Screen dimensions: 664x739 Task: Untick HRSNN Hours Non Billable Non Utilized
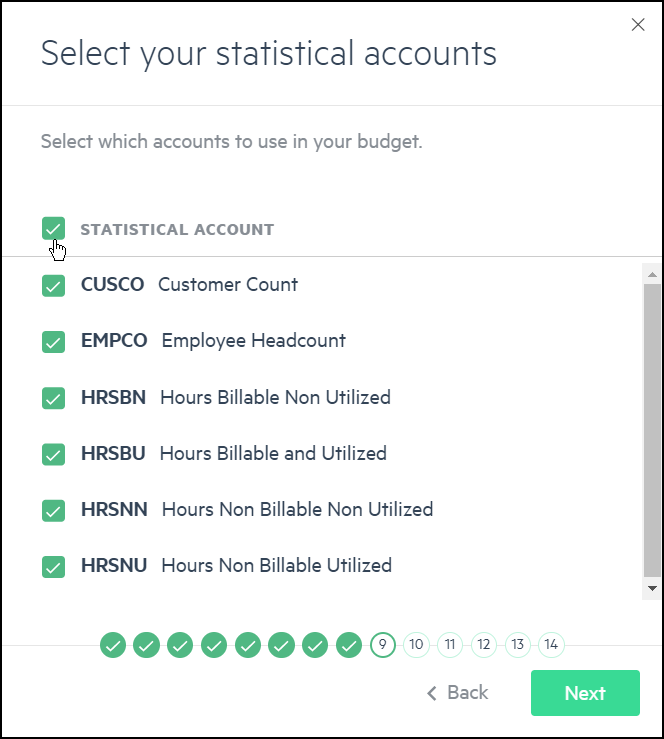(53, 510)
